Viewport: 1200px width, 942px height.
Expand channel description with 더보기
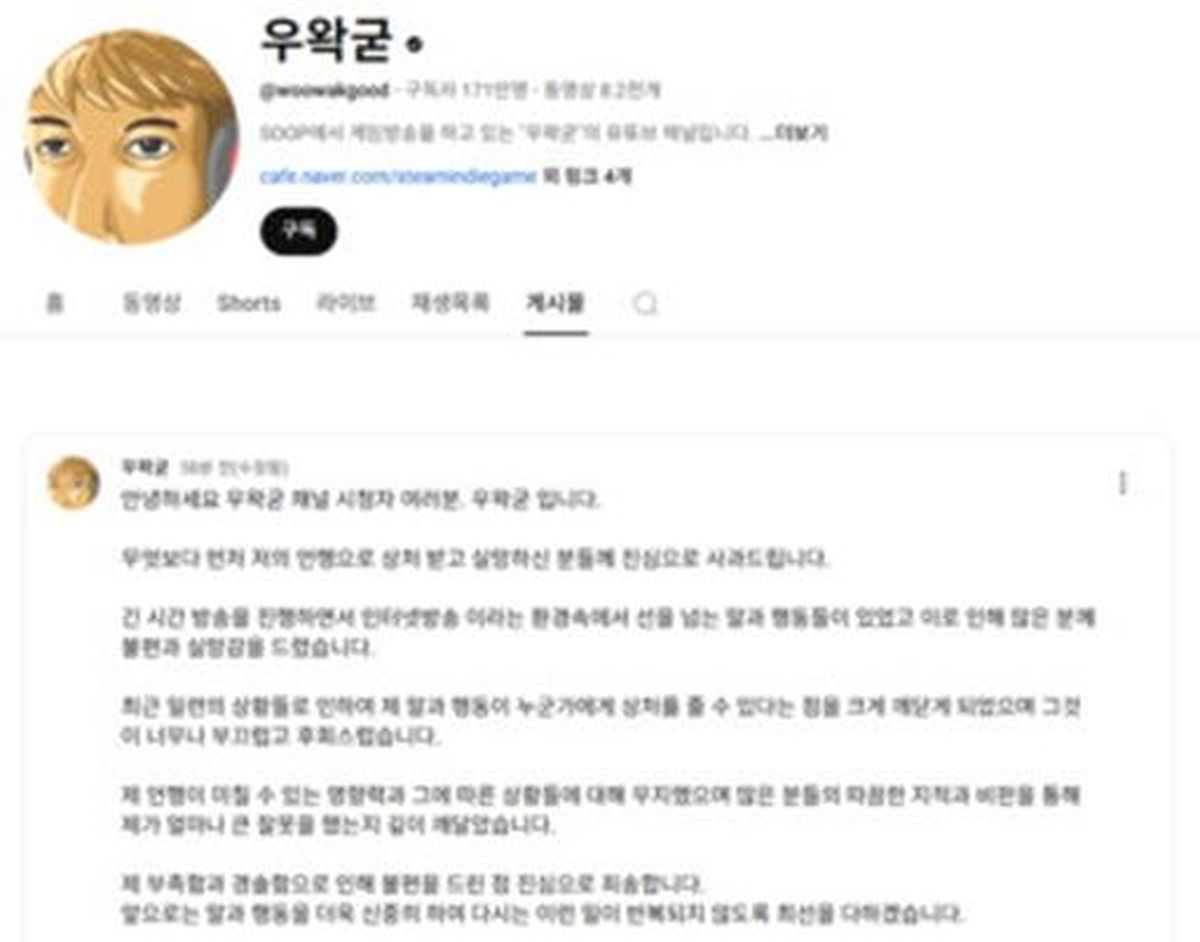[797, 132]
